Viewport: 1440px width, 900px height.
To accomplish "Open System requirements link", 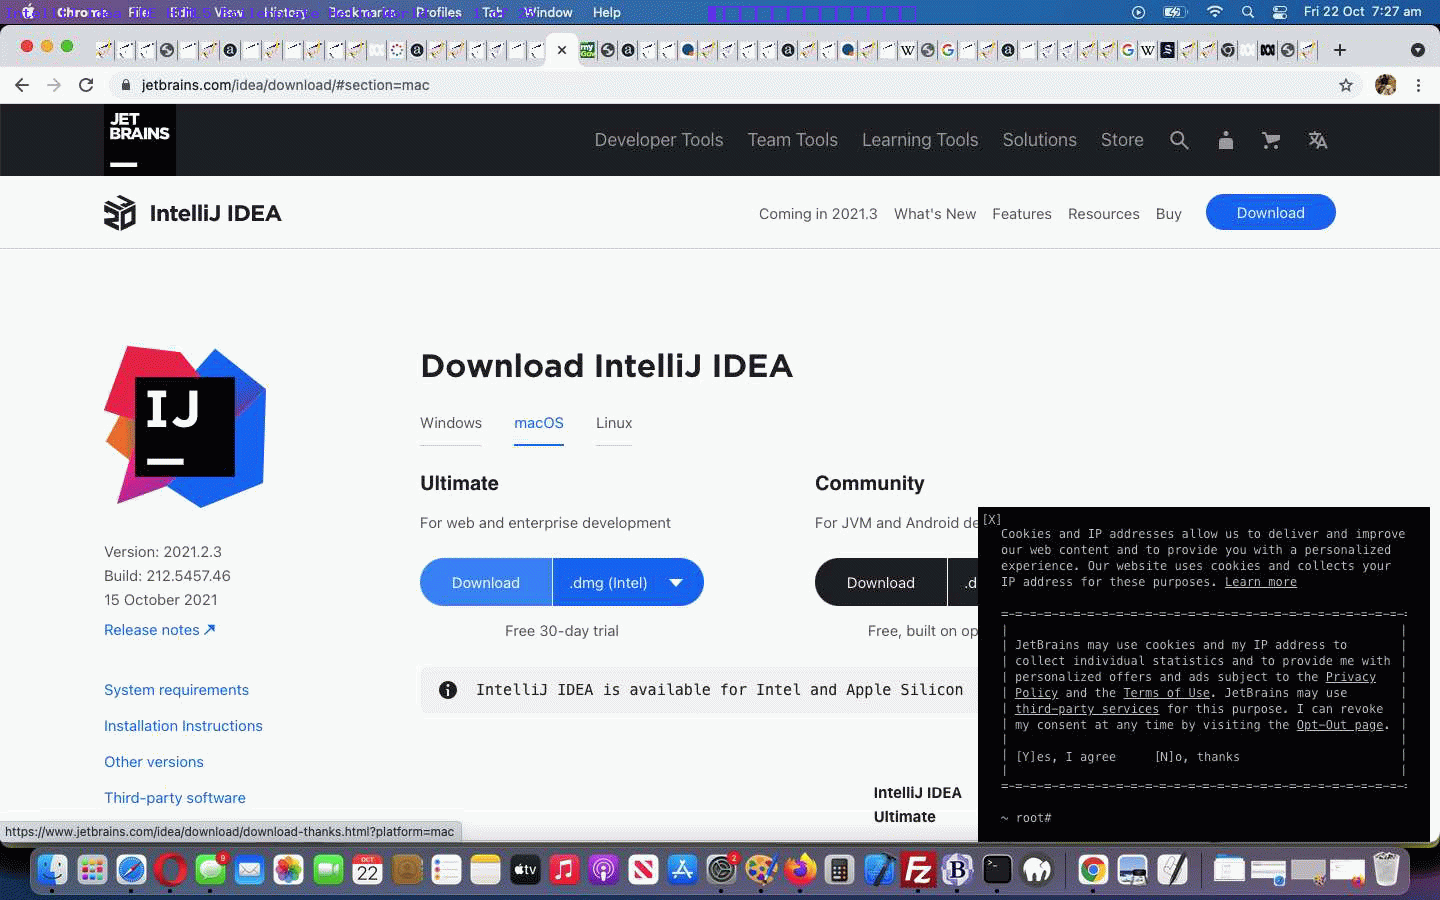I will point(176,690).
